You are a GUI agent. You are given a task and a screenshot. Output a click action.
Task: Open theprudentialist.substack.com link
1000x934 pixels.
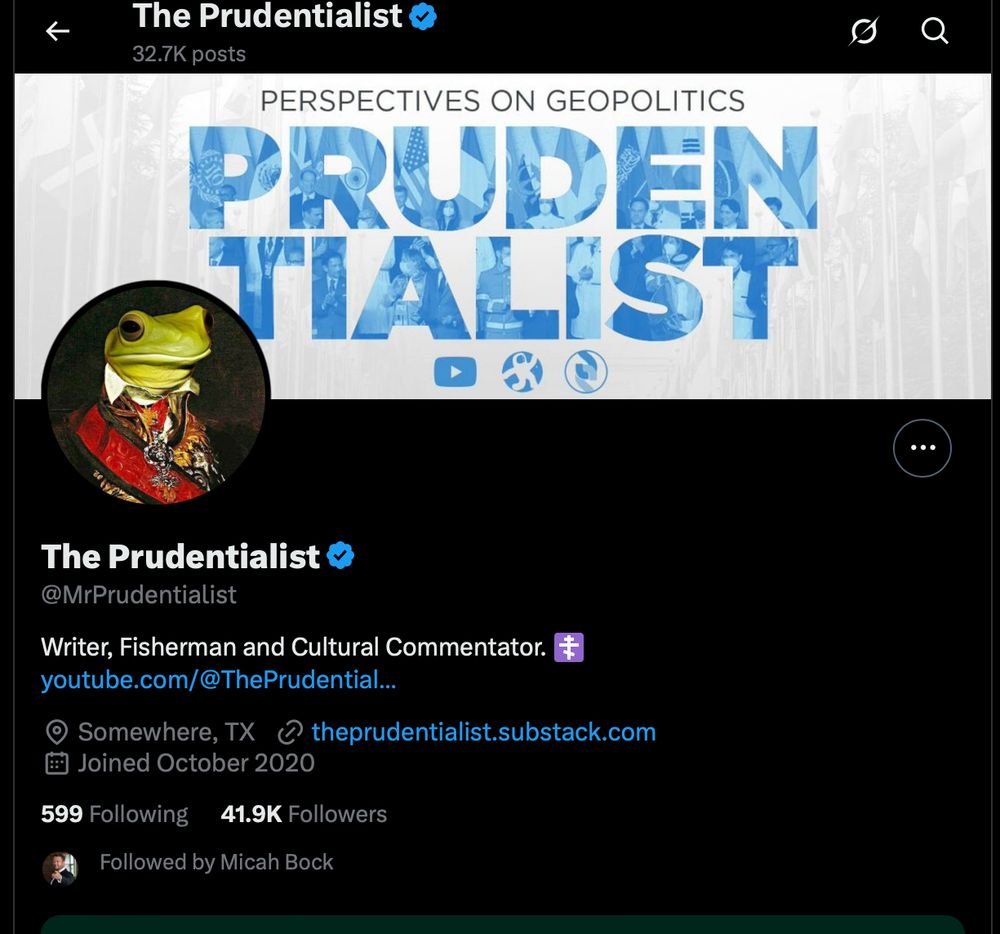click(x=483, y=732)
